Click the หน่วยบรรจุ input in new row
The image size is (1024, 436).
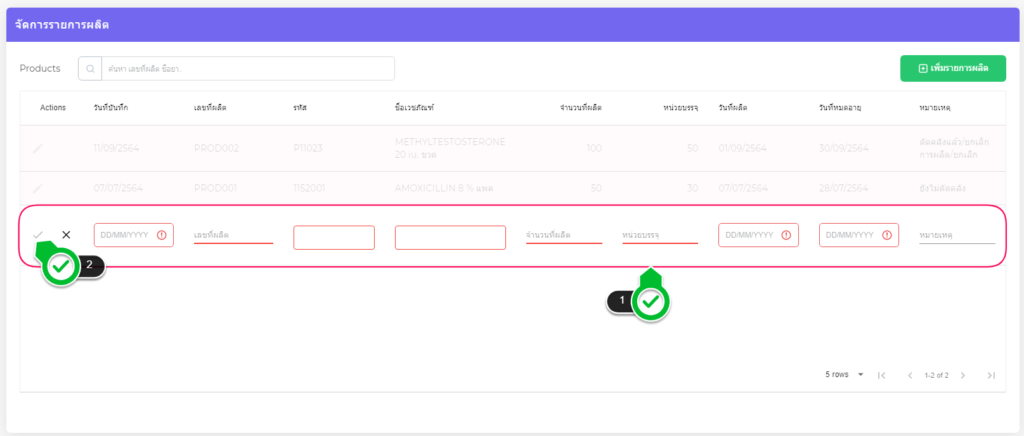point(659,235)
